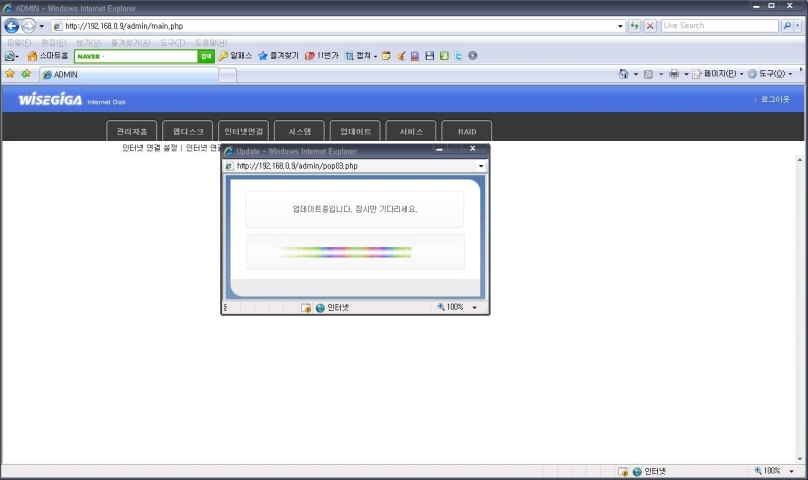808x480 pixels.
Task: Click the Live Search magnifier icon
Action: 785,25
